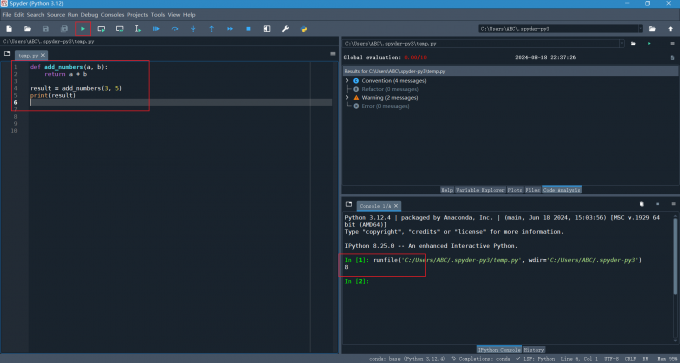Click the console interrupt kernel icon
680x363 pixels.
pos(657,204)
